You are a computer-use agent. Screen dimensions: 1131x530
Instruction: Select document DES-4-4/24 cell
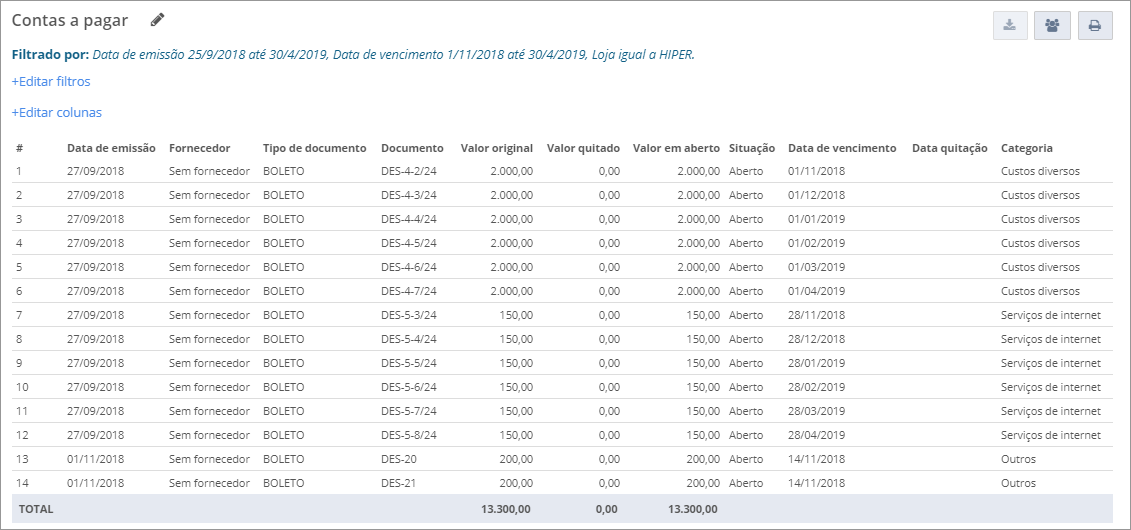point(409,218)
